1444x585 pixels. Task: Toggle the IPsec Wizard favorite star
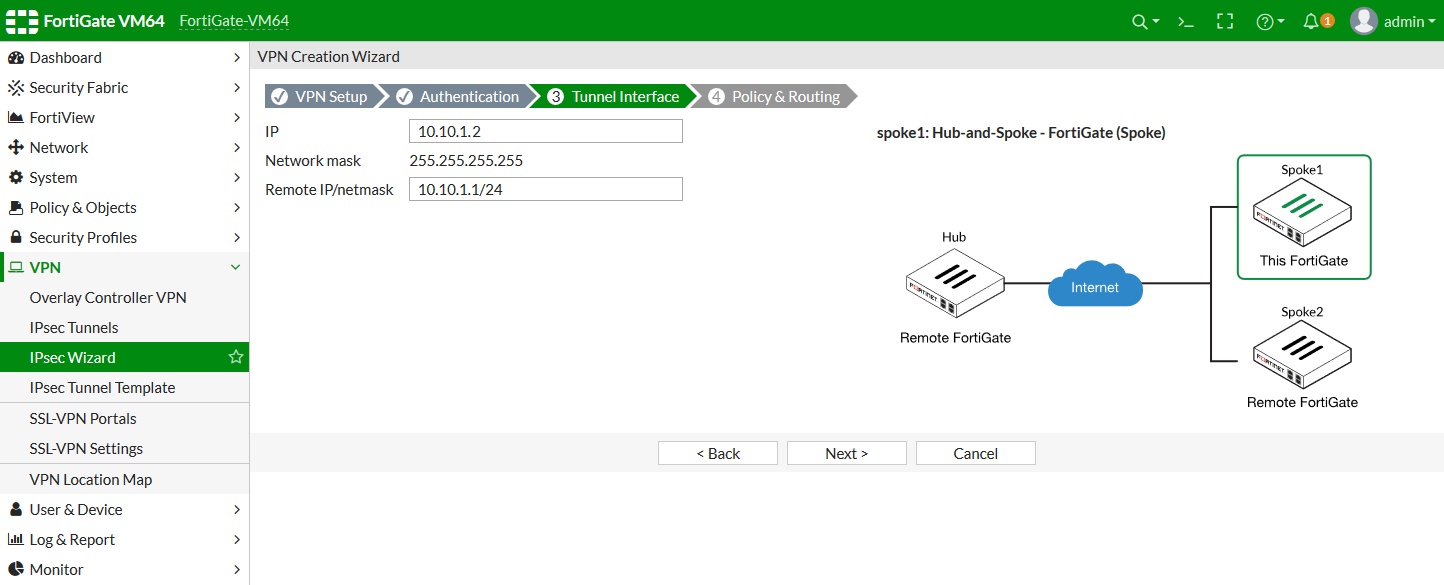pos(236,357)
